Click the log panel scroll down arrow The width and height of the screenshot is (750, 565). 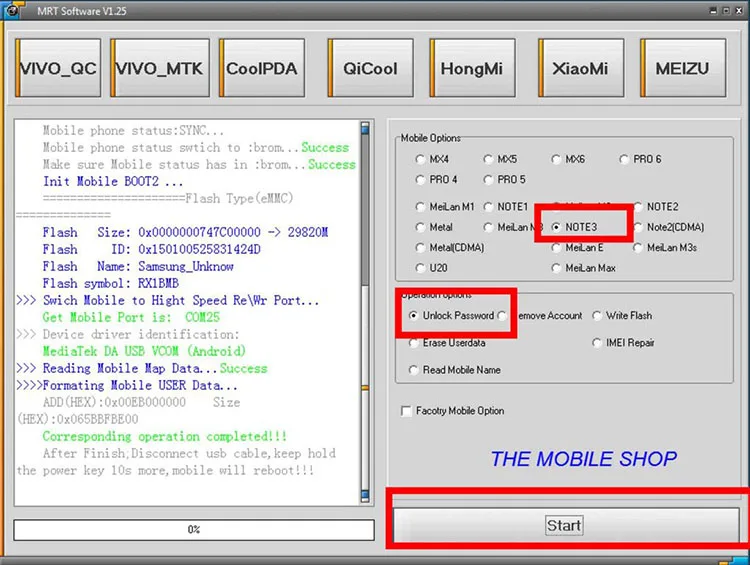365,495
